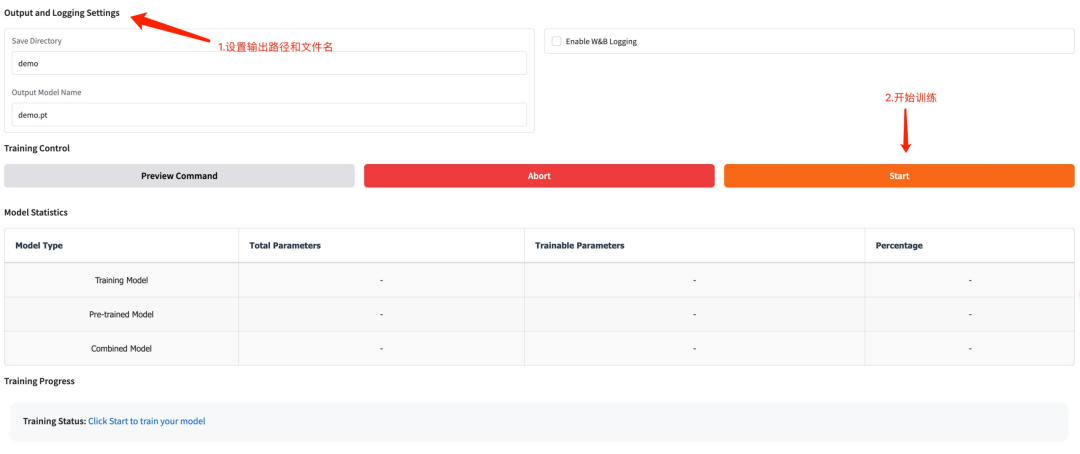Enable the W&B Logging checkbox
This screenshot has height=454, width=1080.
tap(556, 41)
